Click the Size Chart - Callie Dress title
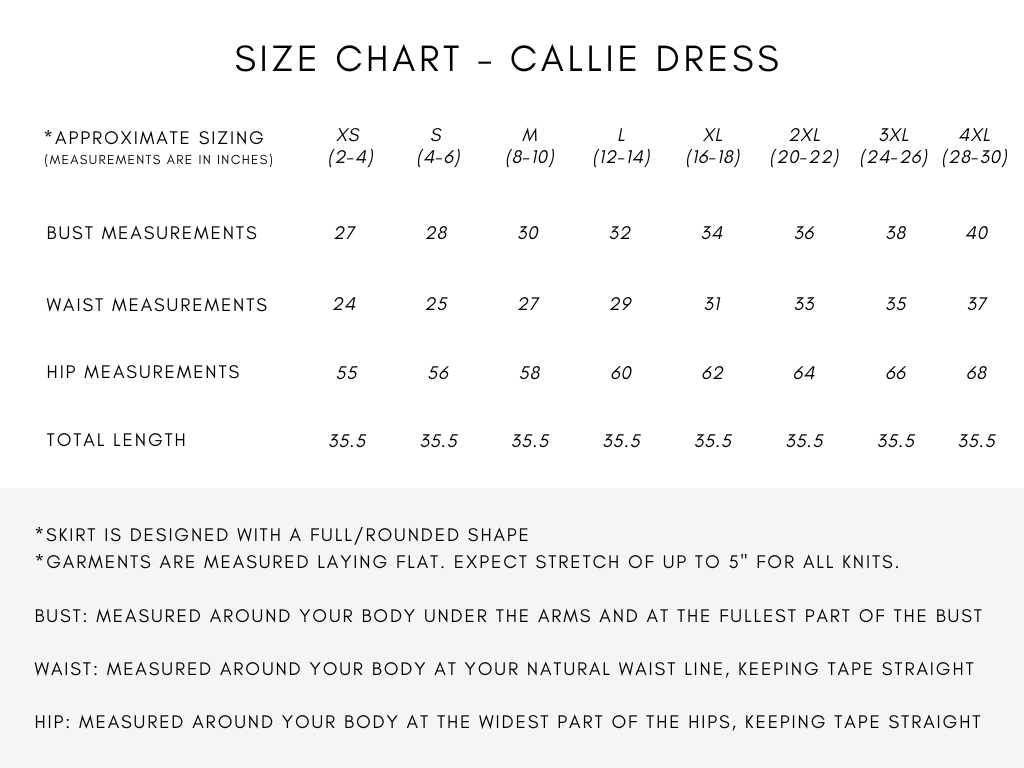The height and width of the screenshot is (768, 1024). (x=508, y=60)
